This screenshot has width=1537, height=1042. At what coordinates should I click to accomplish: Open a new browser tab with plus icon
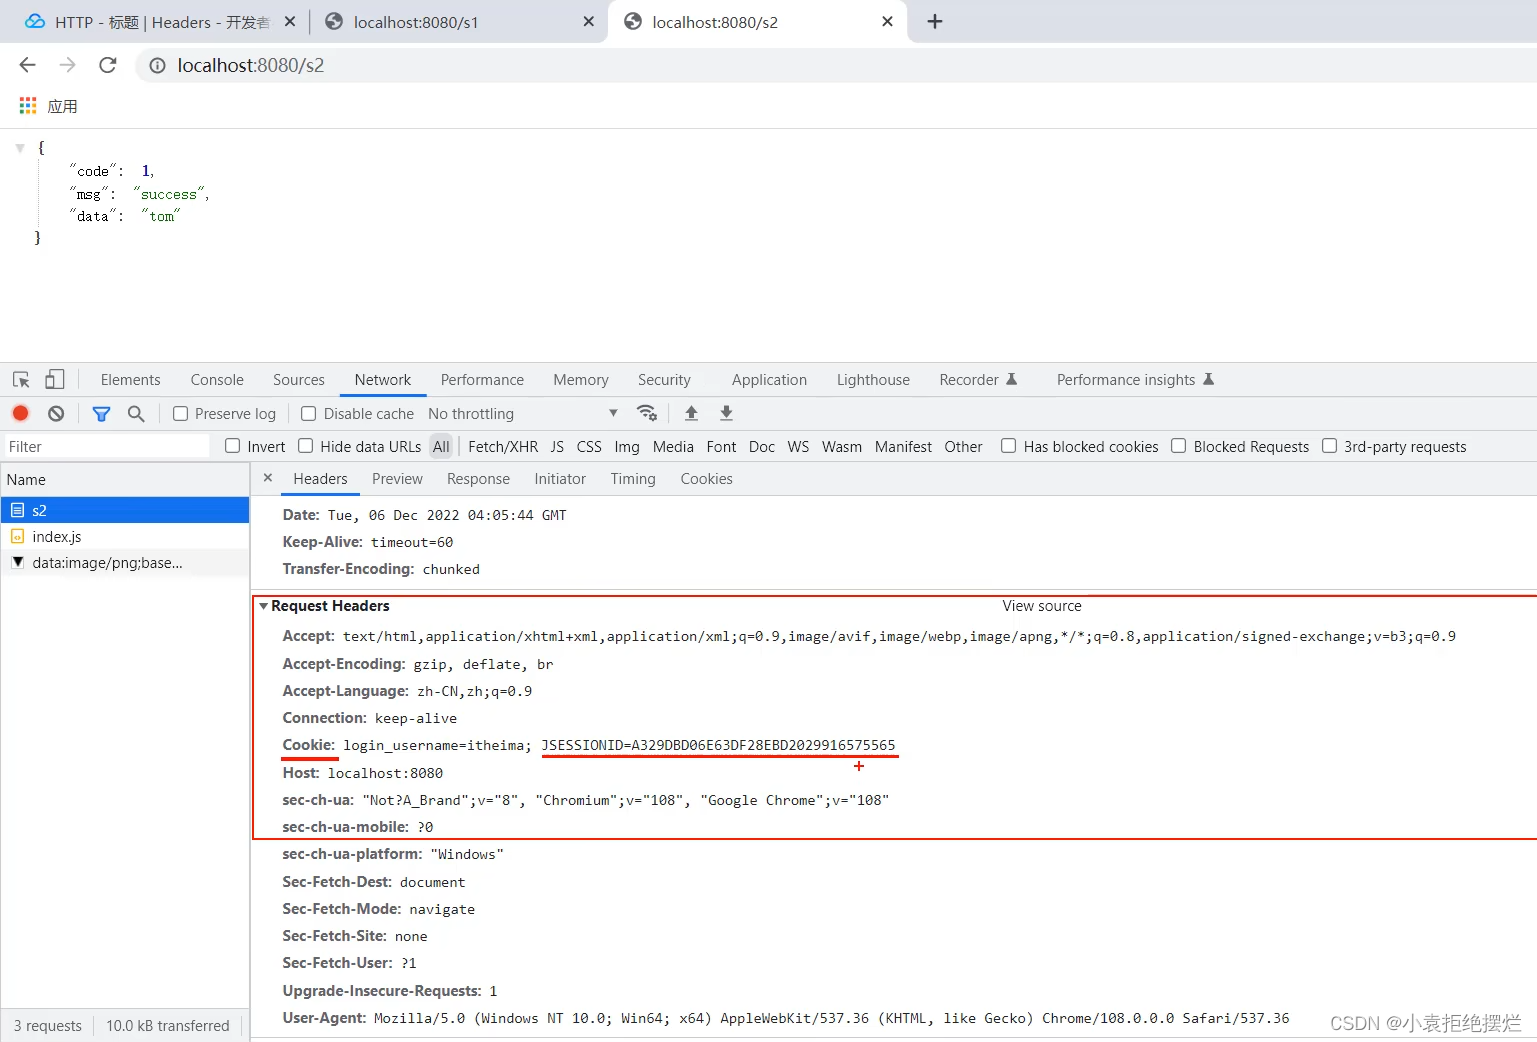(x=935, y=21)
